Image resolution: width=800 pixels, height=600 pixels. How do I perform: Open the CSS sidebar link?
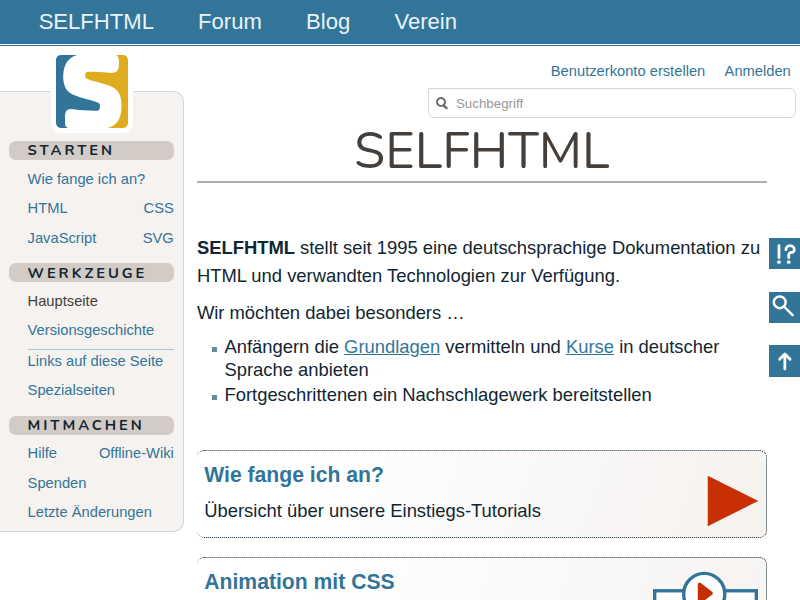coord(158,208)
